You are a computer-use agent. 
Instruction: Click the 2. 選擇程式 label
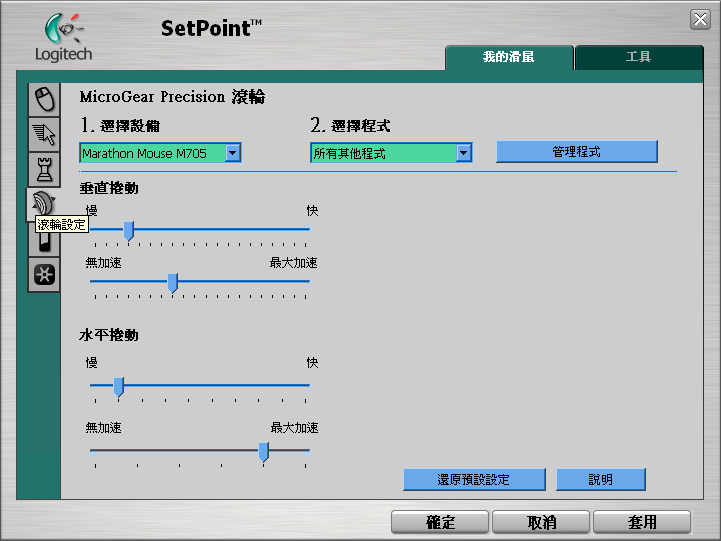350,125
